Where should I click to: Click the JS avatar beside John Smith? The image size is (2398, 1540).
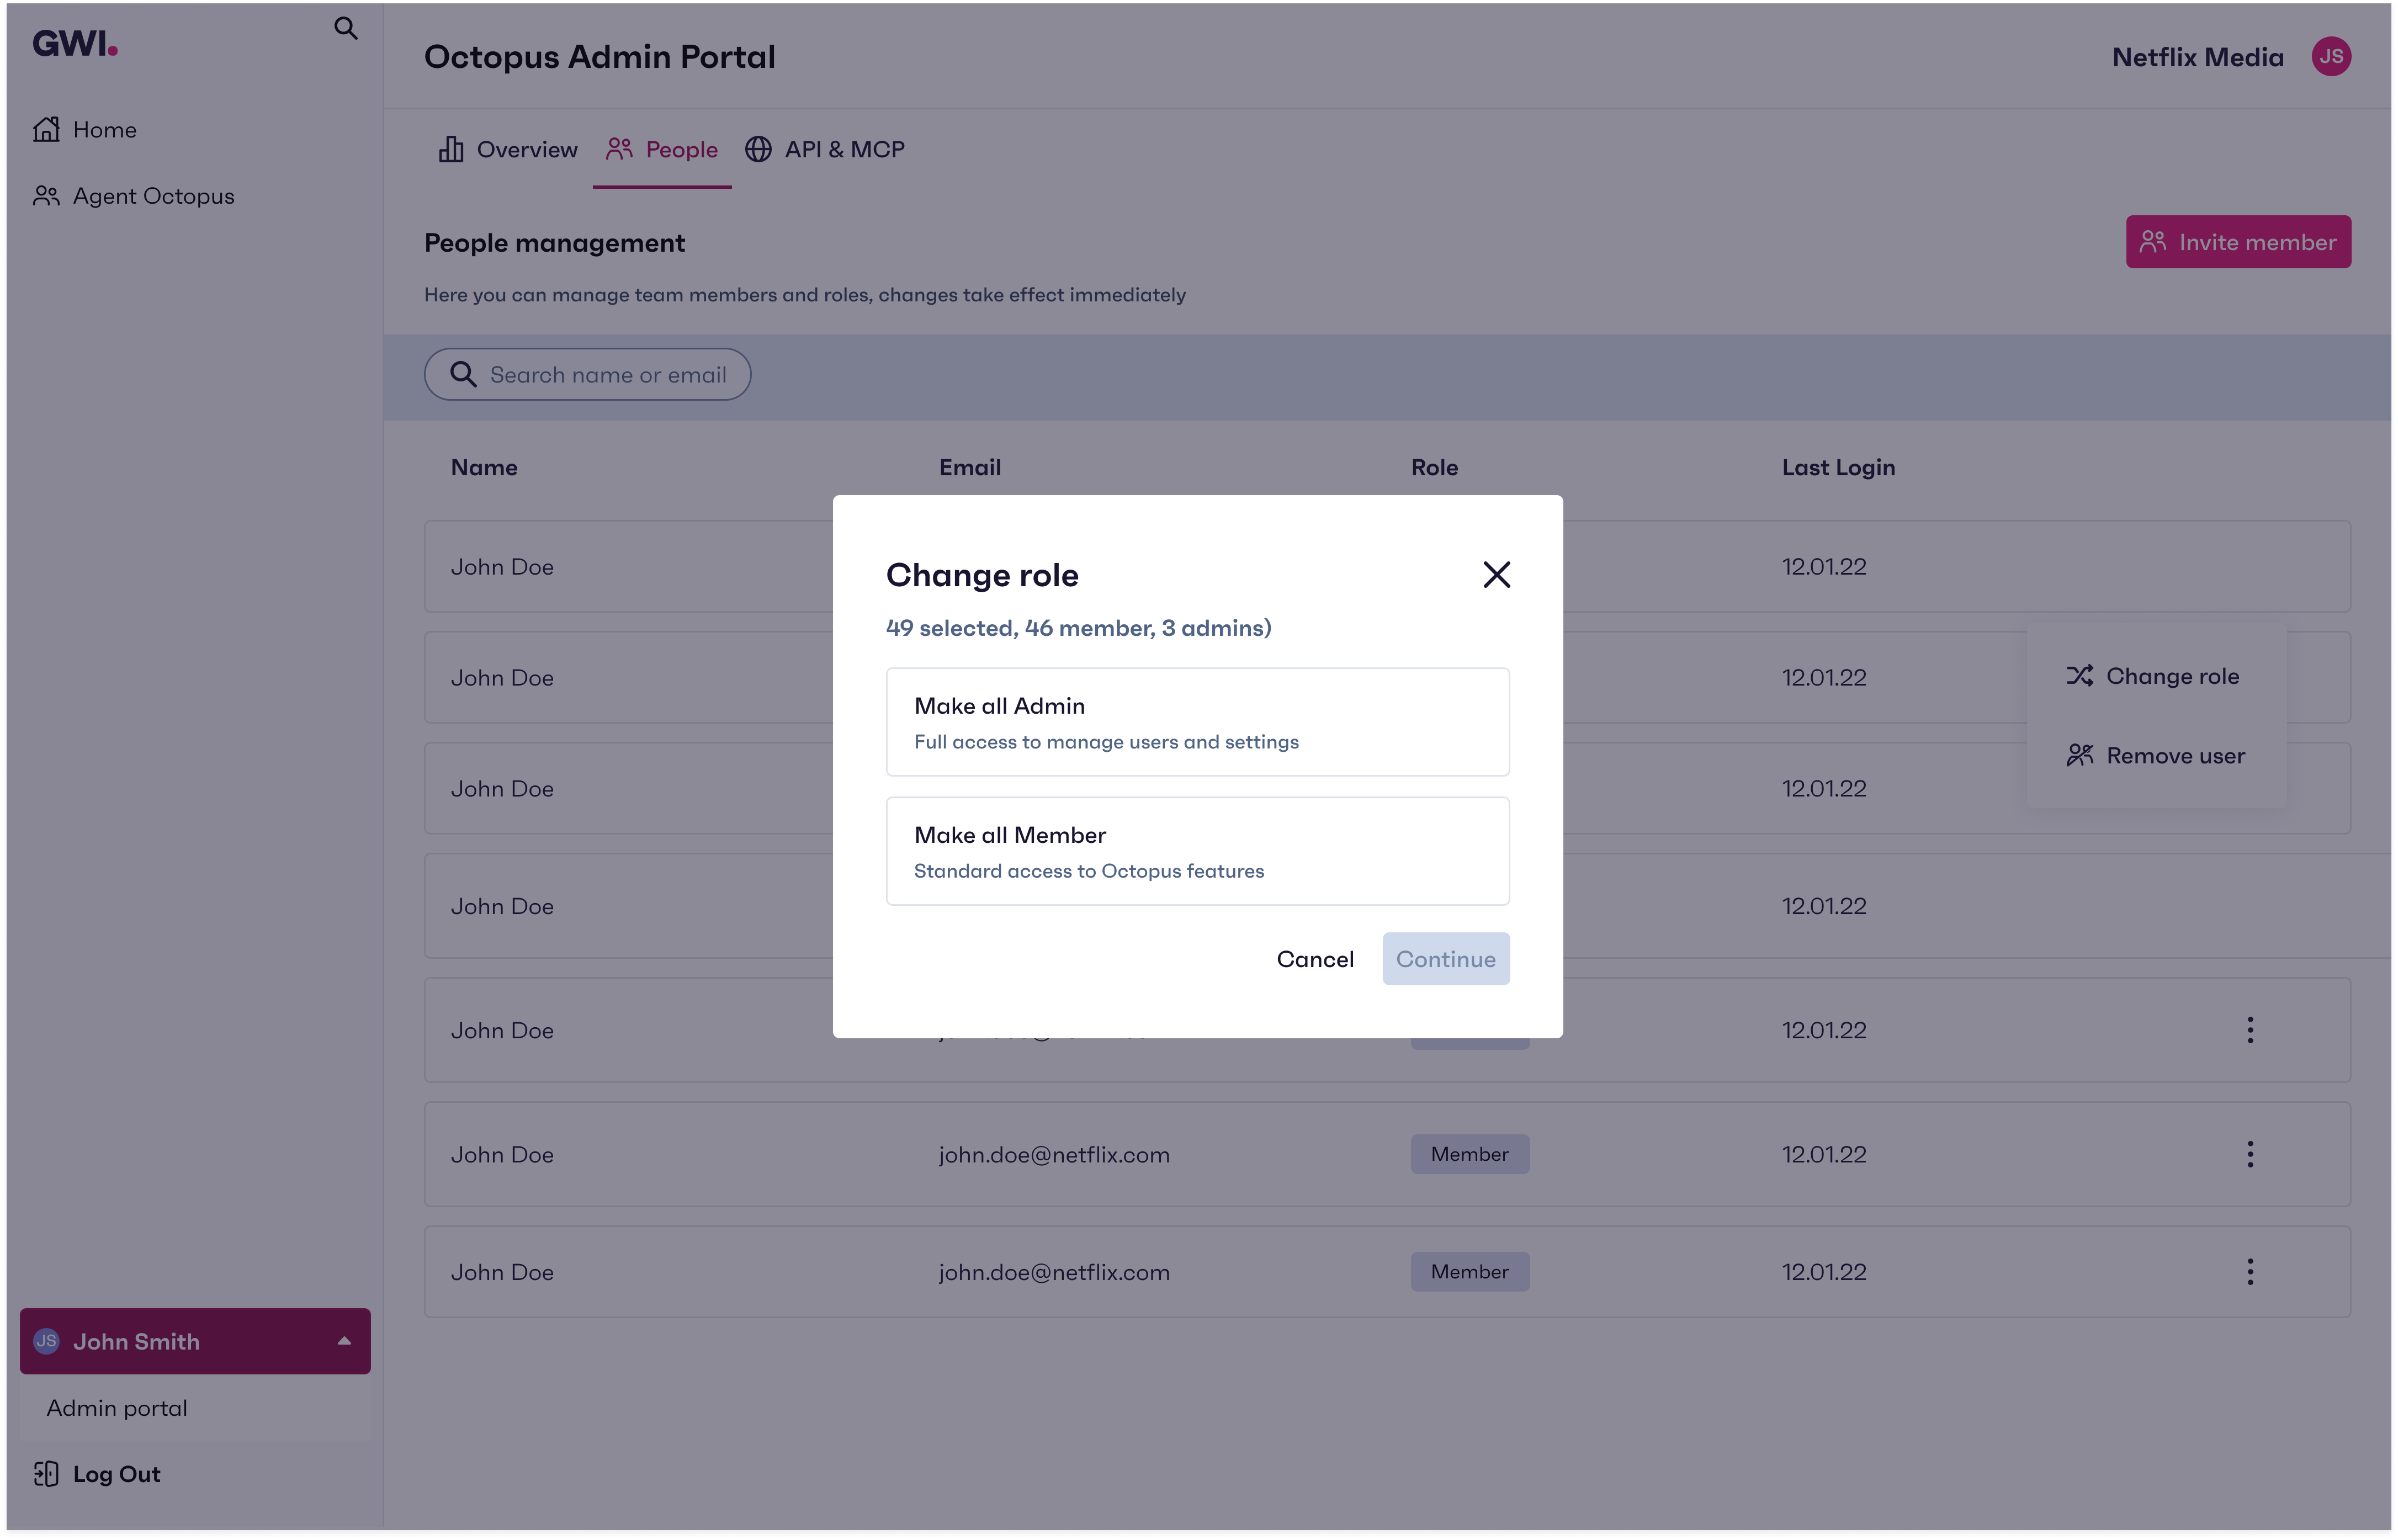(46, 1341)
